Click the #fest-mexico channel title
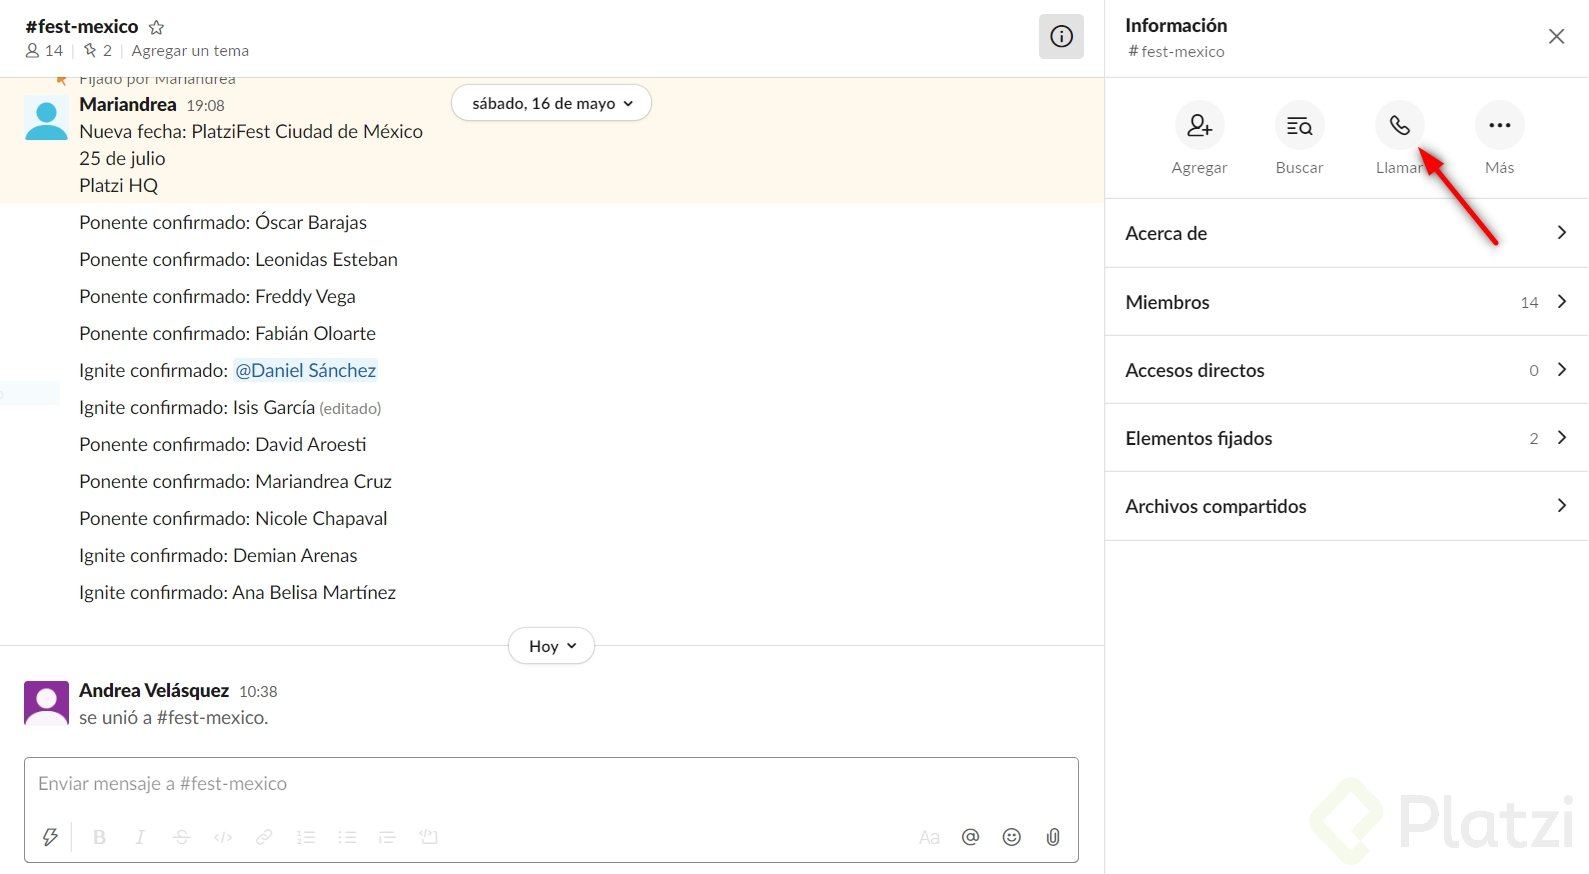The height and width of the screenshot is (874, 1589). [82, 27]
